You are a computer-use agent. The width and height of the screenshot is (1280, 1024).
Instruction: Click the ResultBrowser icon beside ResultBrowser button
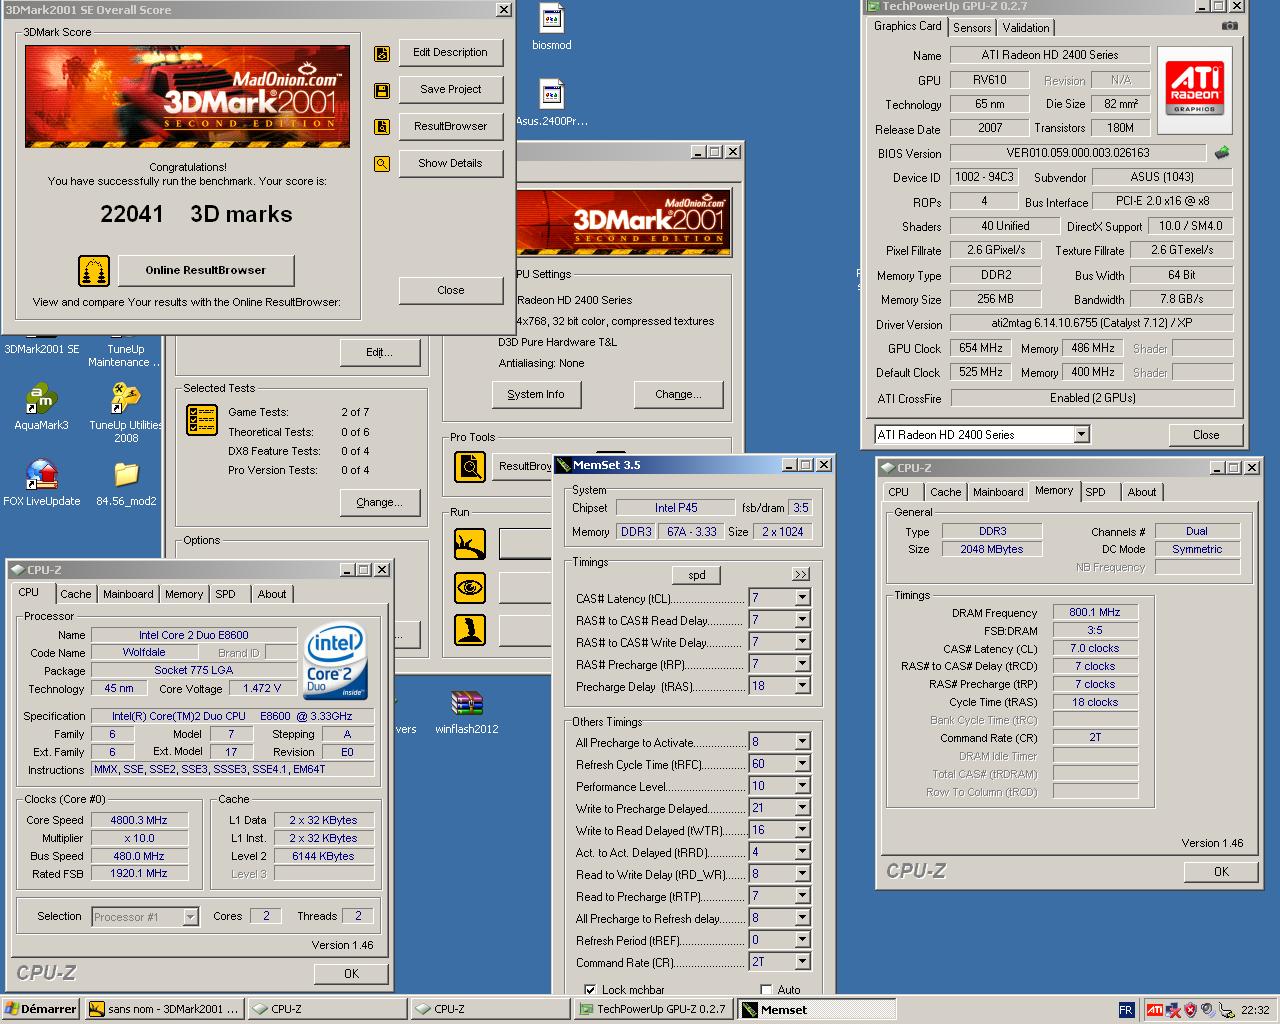(x=382, y=127)
